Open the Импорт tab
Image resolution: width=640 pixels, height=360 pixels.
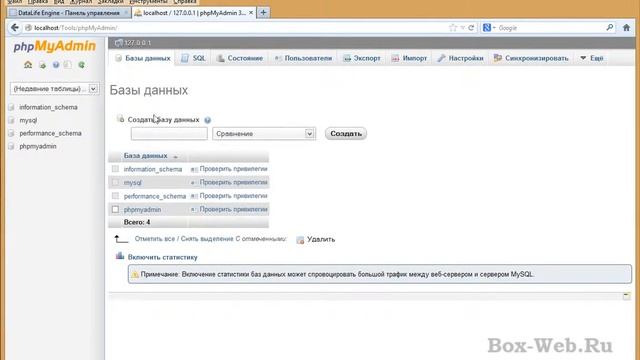[409, 58]
